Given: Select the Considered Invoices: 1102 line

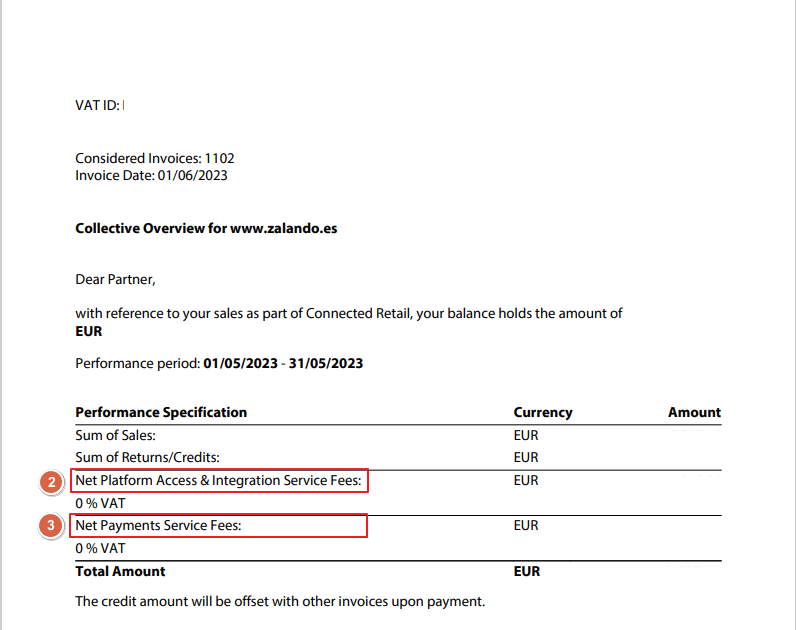Looking at the screenshot, I should point(155,158).
